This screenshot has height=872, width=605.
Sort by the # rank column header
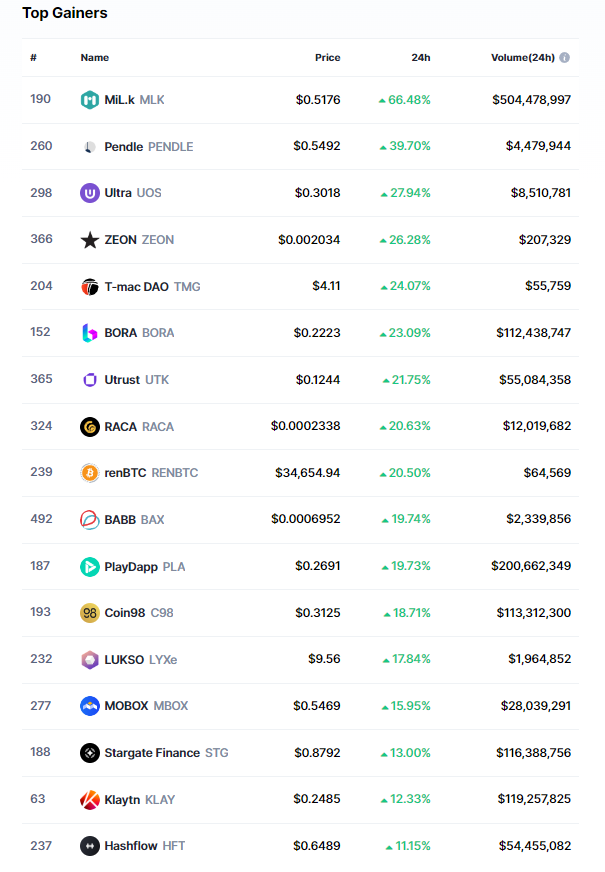[x=34, y=58]
